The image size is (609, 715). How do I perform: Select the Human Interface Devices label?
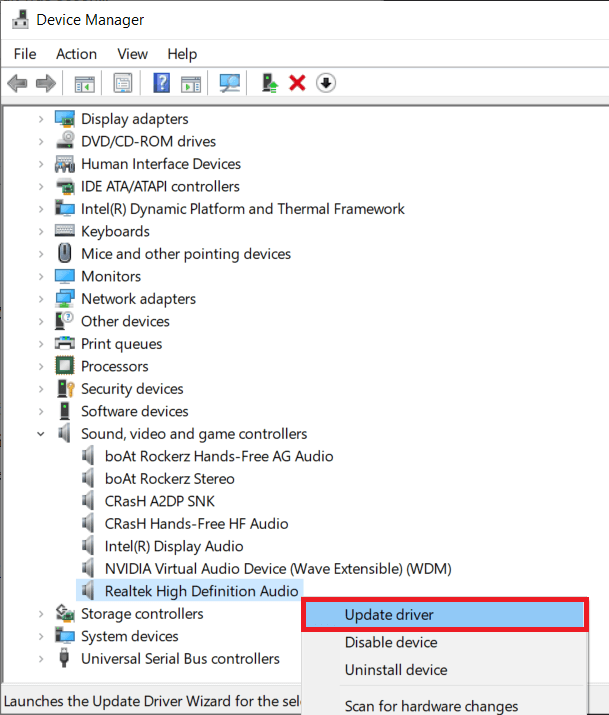(161, 164)
